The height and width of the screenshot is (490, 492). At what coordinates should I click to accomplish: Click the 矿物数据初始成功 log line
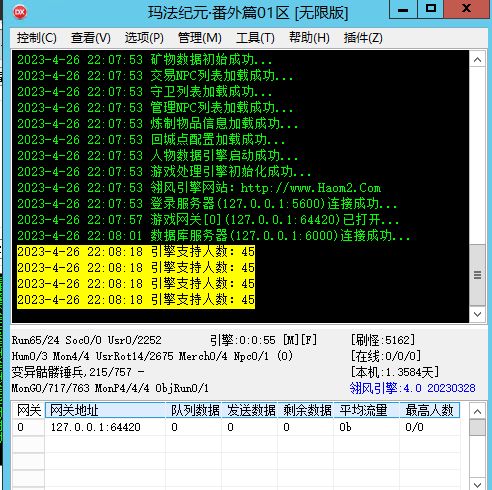145,60
